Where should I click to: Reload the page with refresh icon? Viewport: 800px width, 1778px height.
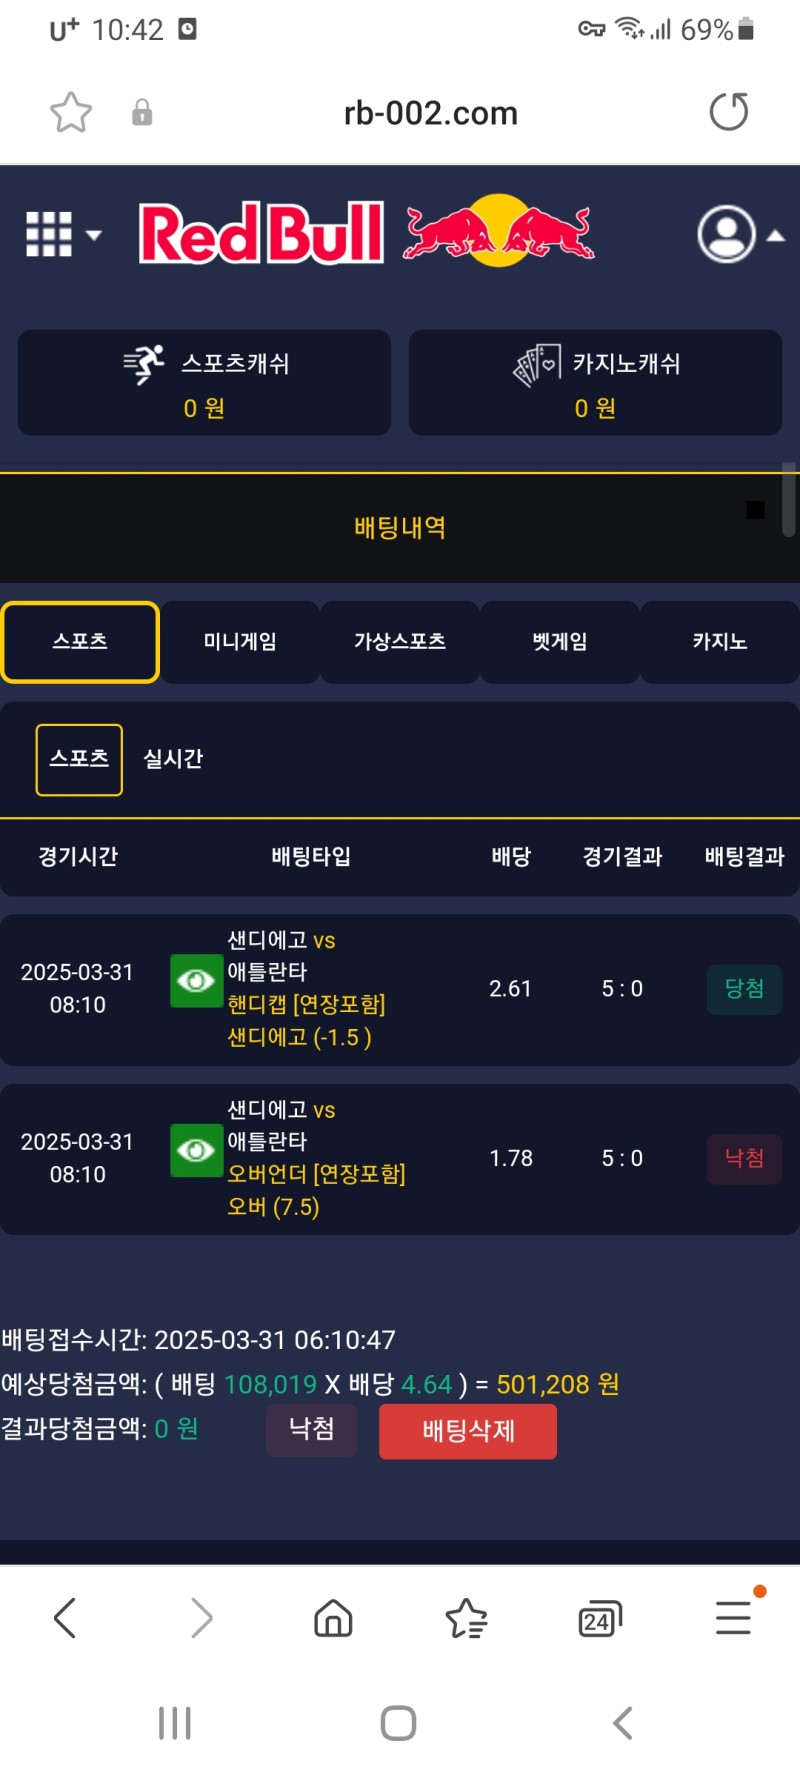[x=728, y=112]
